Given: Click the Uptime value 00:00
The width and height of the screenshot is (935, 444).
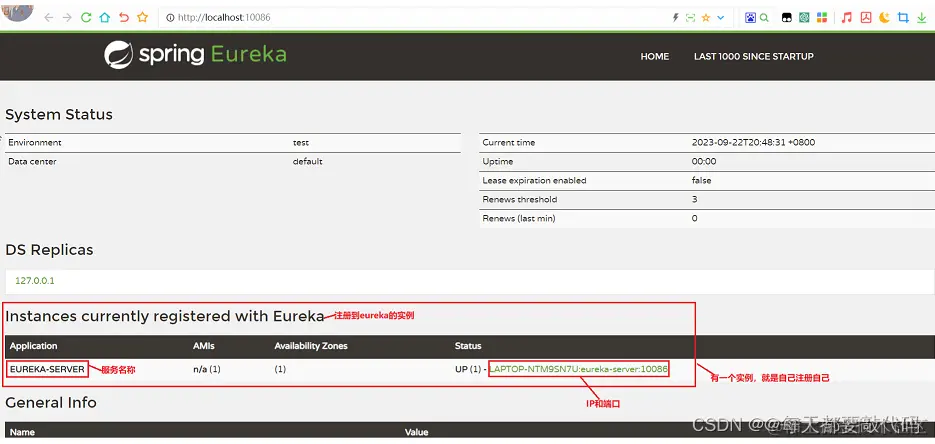Looking at the screenshot, I should click(x=704, y=162).
